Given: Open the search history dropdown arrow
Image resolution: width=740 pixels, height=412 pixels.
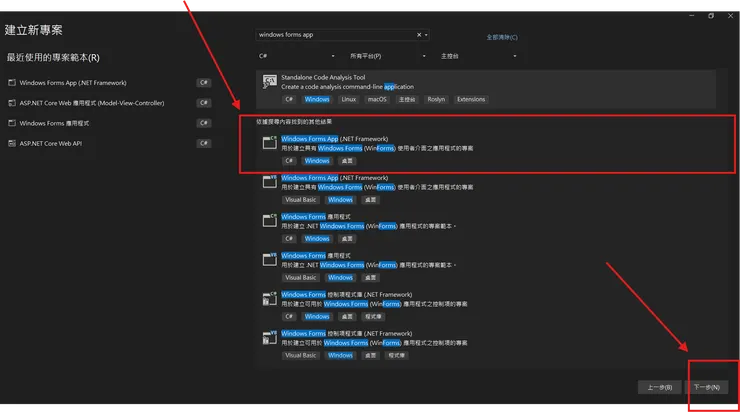Looking at the screenshot, I should pos(426,35).
